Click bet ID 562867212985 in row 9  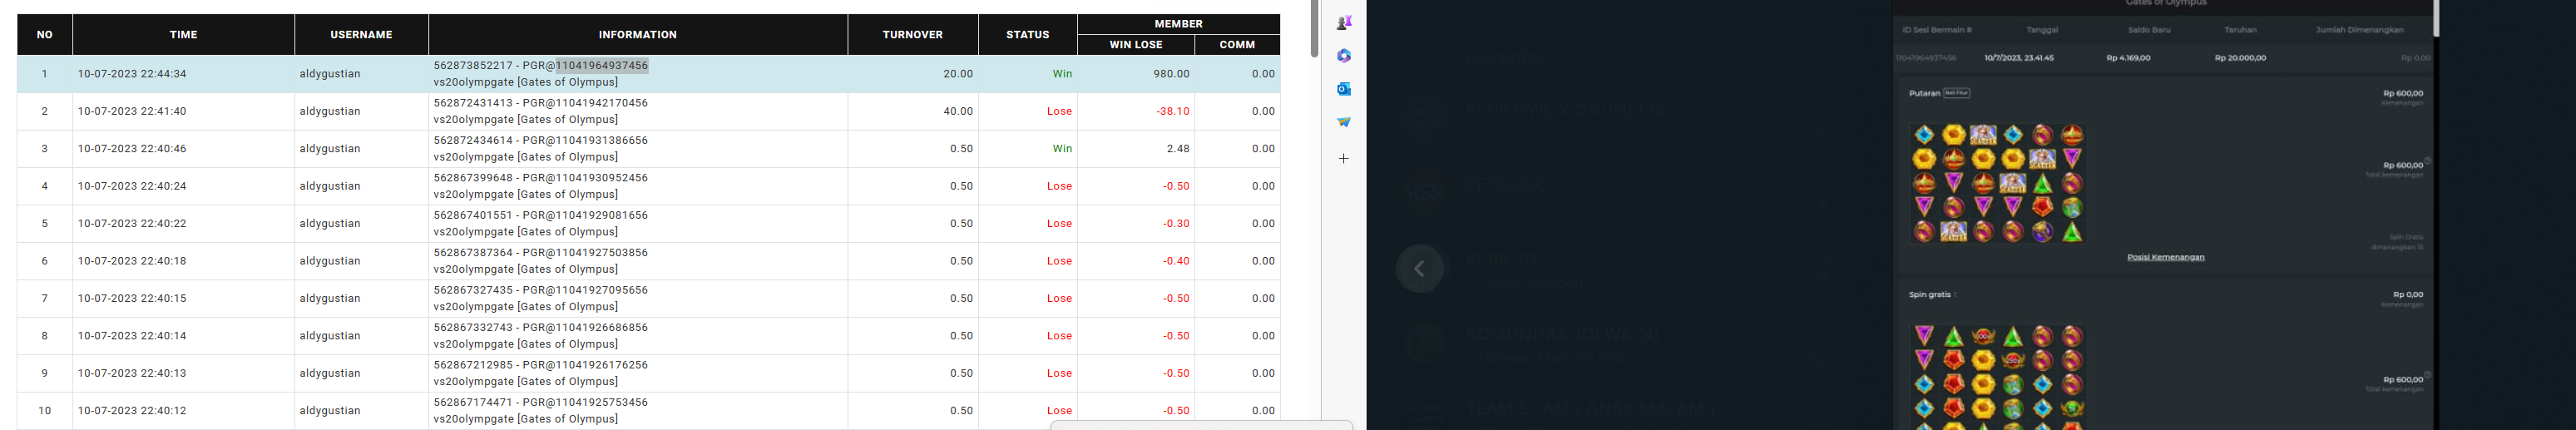click(473, 365)
